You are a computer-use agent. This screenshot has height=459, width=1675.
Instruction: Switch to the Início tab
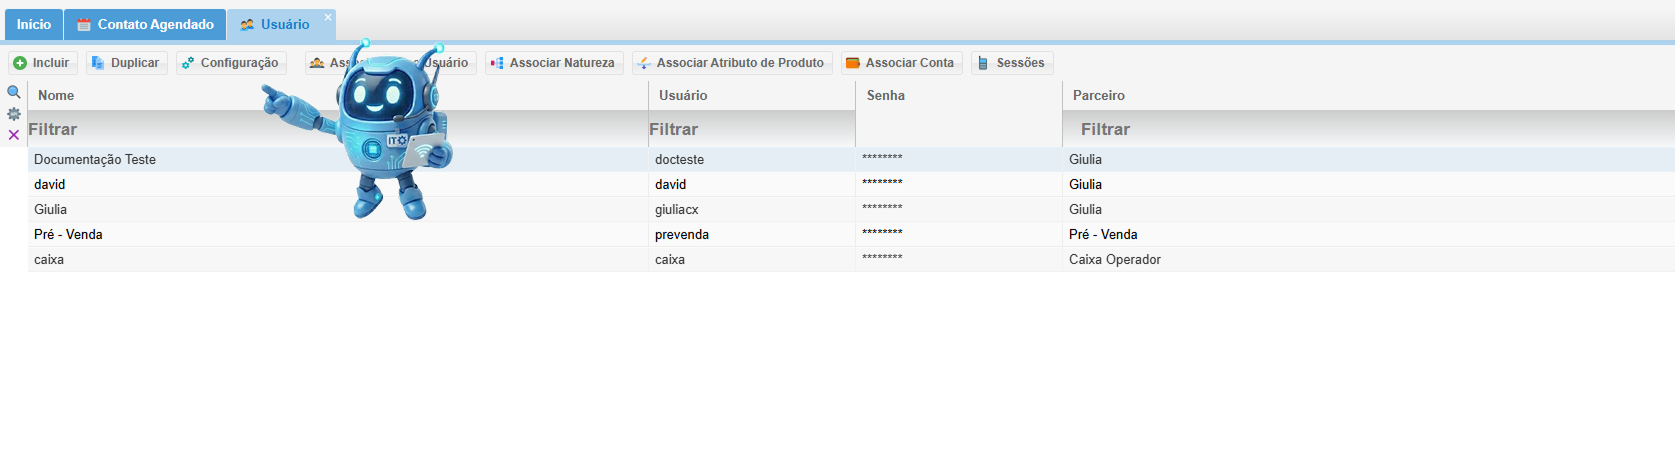(x=34, y=25)
